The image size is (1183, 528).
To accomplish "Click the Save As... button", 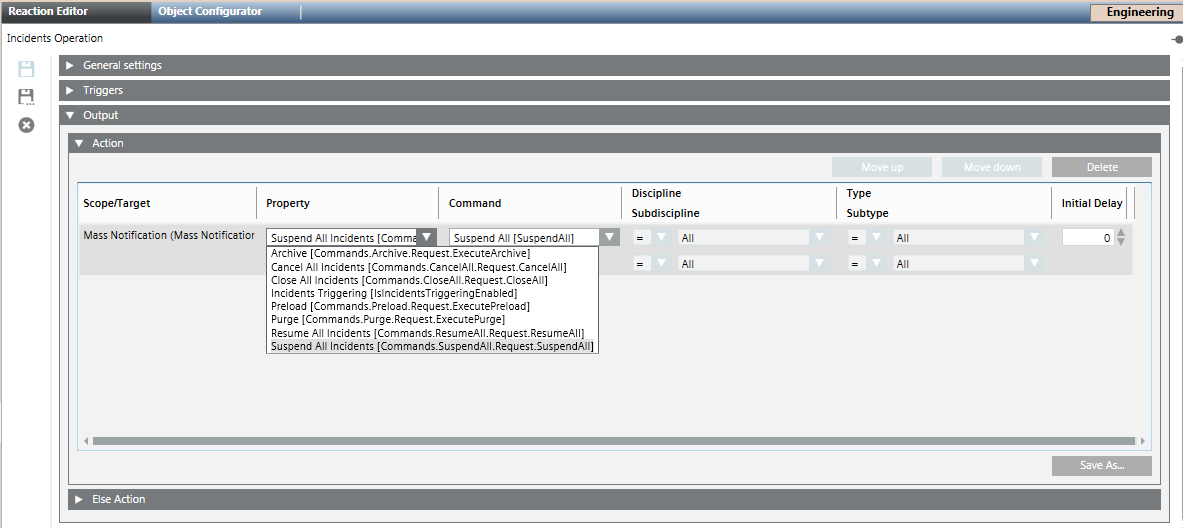I will 1101,466.
